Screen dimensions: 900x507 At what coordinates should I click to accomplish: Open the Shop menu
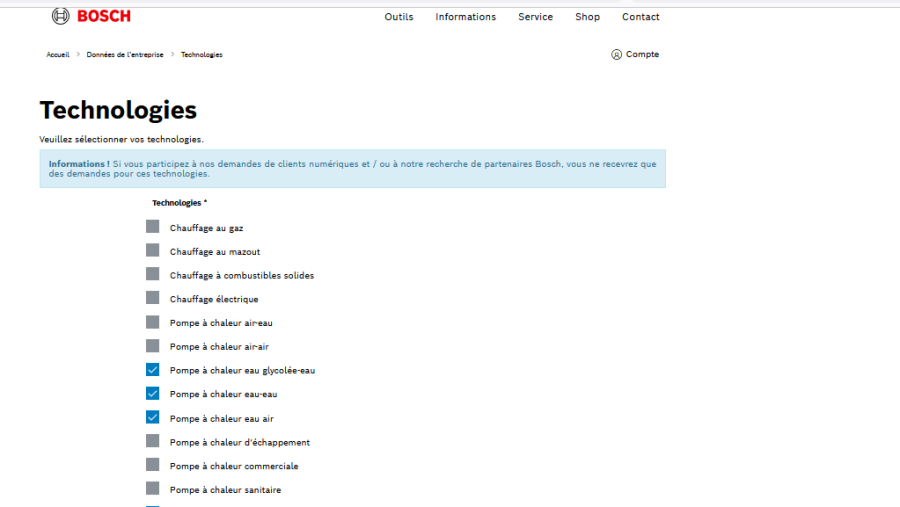click(x=588, y=17)
